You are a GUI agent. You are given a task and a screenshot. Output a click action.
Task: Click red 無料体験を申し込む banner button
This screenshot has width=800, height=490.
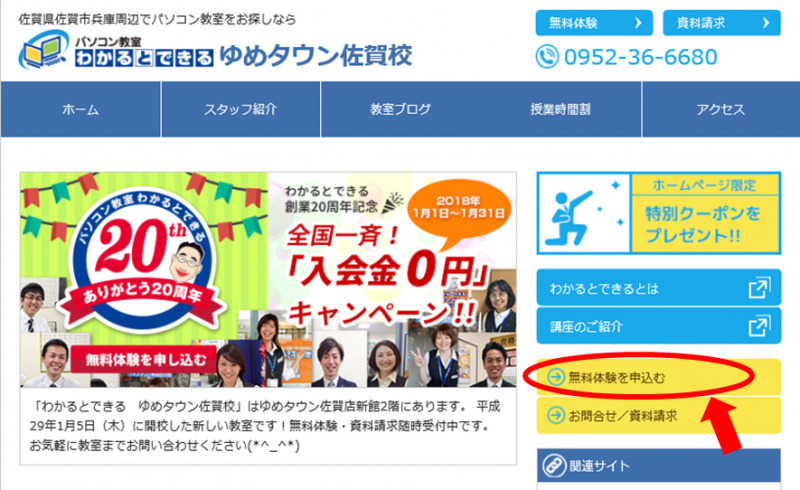click(146, 359)
